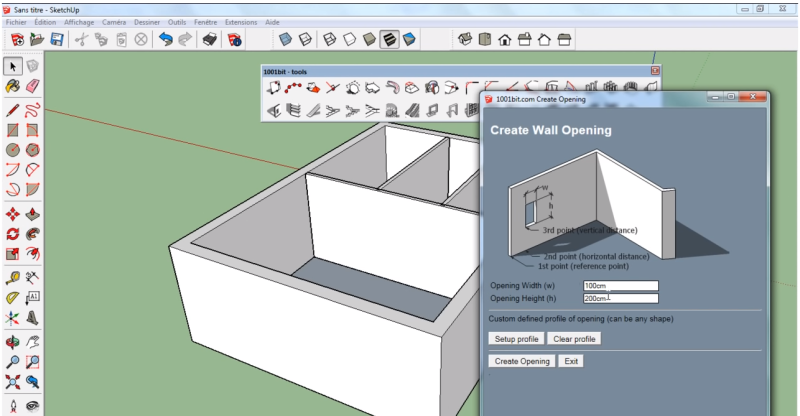Set camera to Front view house icon

click(505, 40)
